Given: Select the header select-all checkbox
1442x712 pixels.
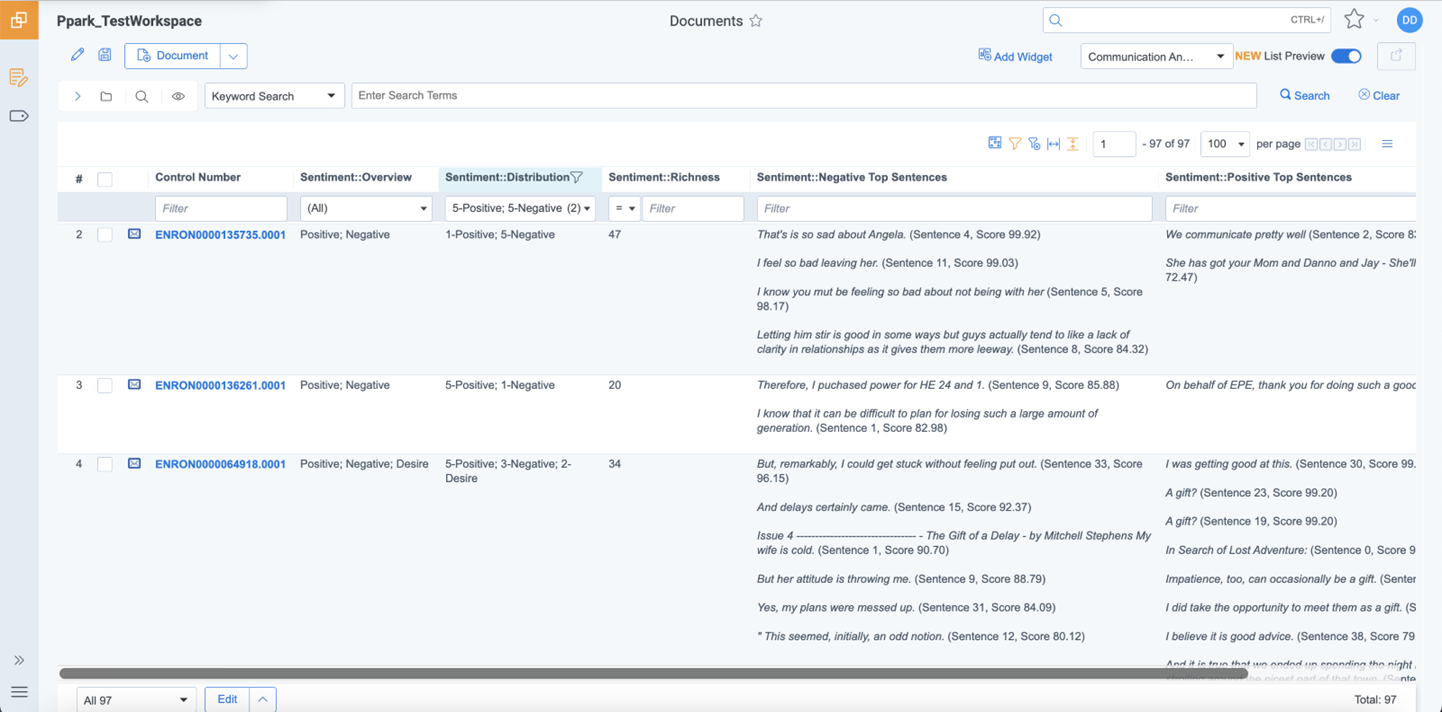Looking at the screenshot, I should pyautogui.click(x=104, y=177).
